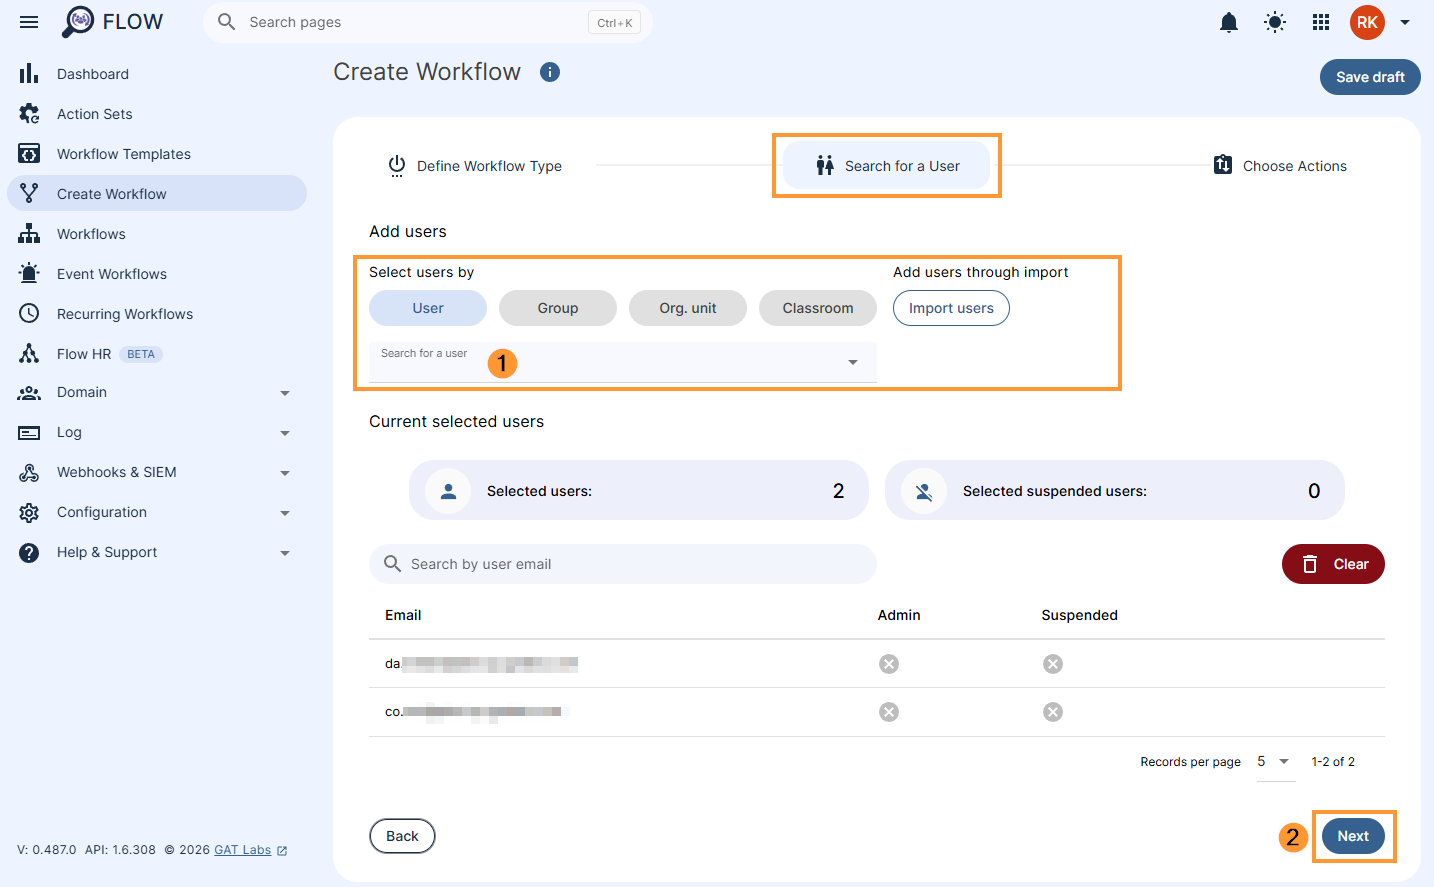This screenshot has width=1434, height=887.
Task: Click the Action Sets gear icon
Action: 29,114
